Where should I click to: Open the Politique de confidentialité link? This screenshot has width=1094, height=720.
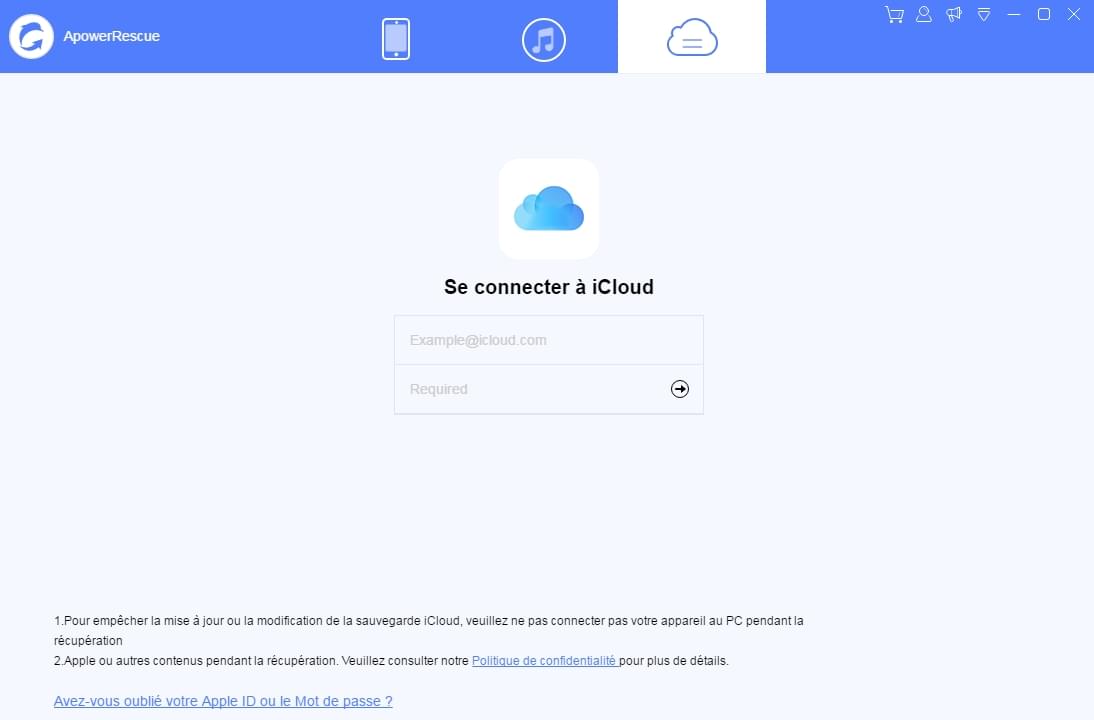pos(544,660)
